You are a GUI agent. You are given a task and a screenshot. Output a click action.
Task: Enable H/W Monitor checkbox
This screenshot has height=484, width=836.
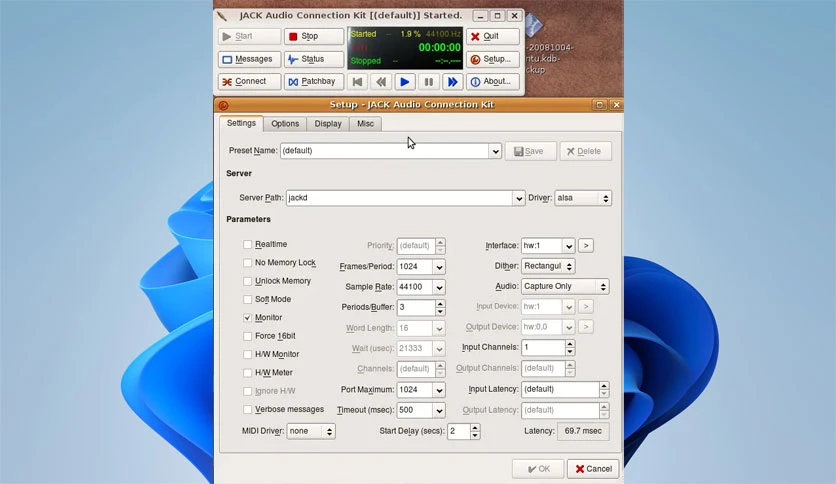click(247, 354)
